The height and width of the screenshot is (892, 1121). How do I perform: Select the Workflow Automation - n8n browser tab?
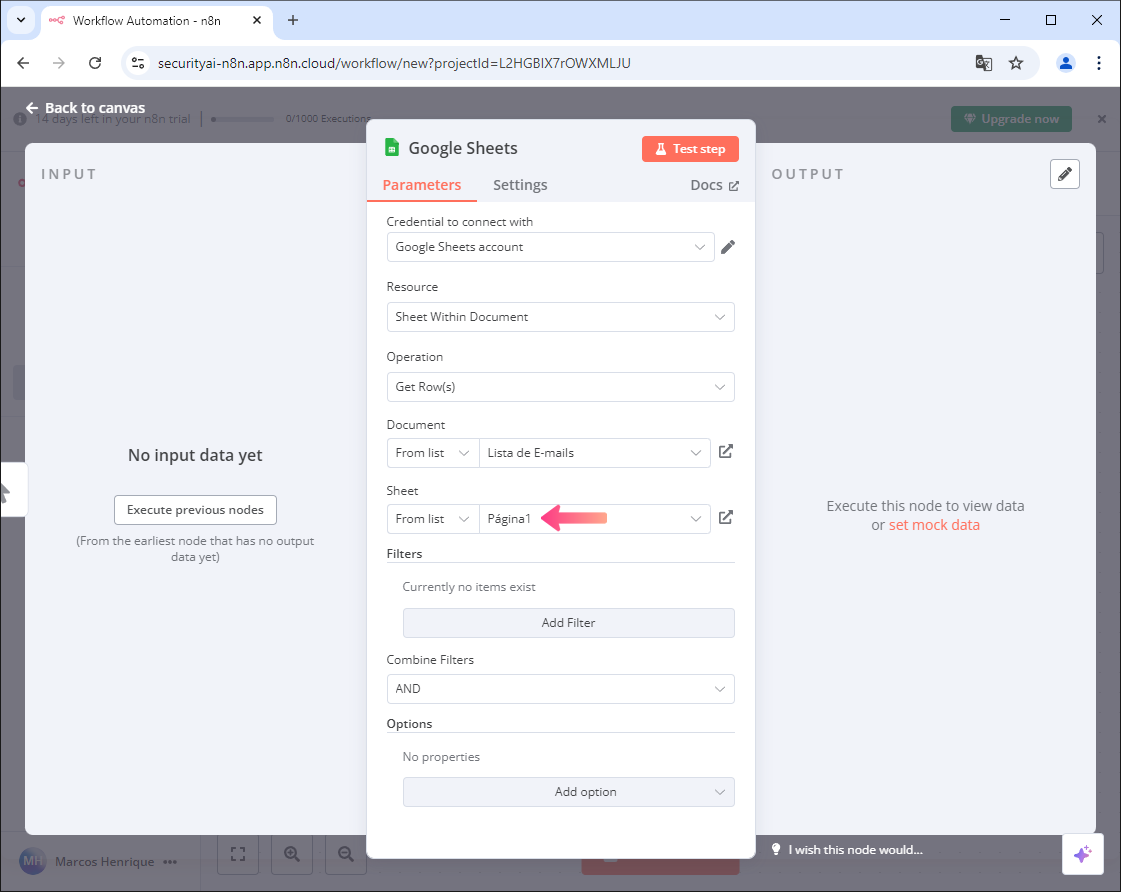click(x=155, y=21)
